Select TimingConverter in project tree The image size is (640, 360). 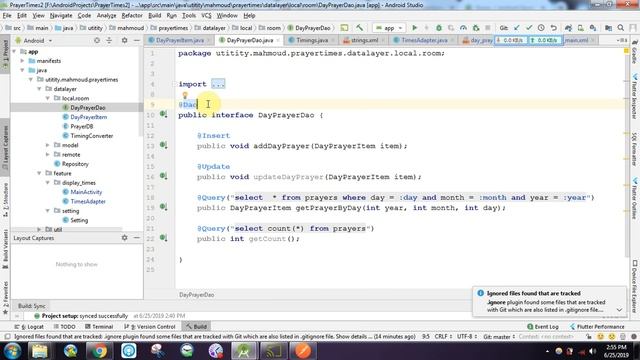pos(91,136)
